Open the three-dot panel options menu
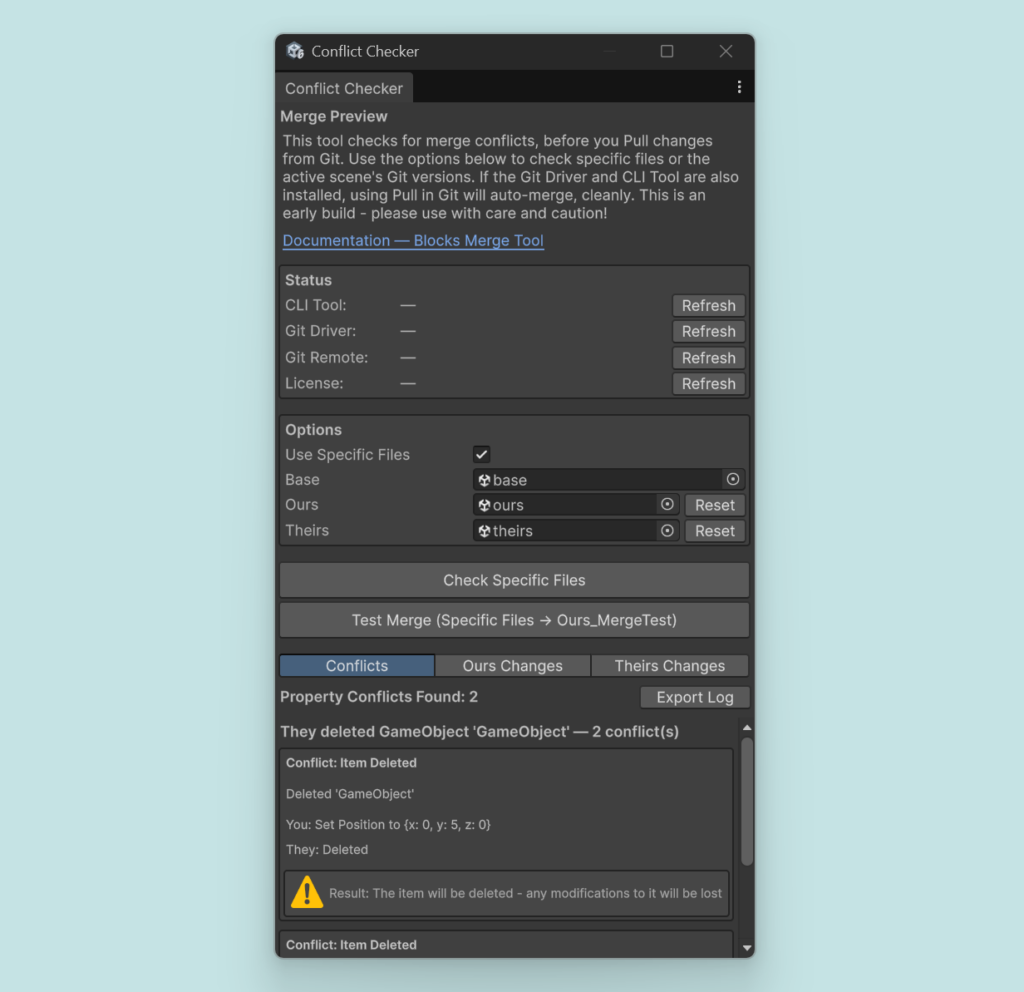This screenshot has height=992, width=1024. pos(739,88)
